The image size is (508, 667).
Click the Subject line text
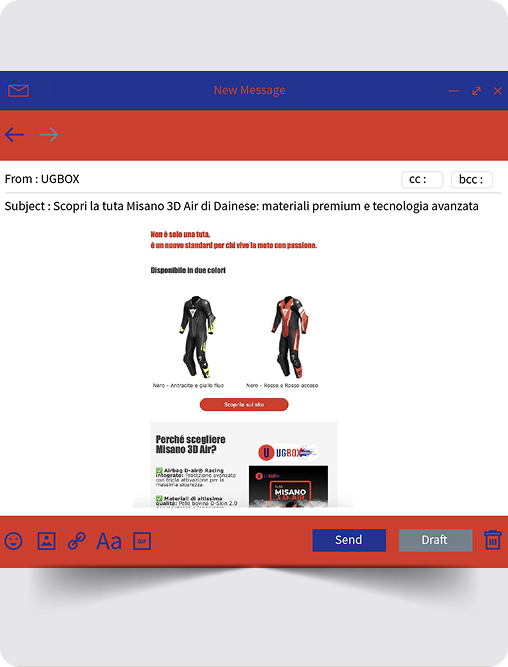click(241, 206)
